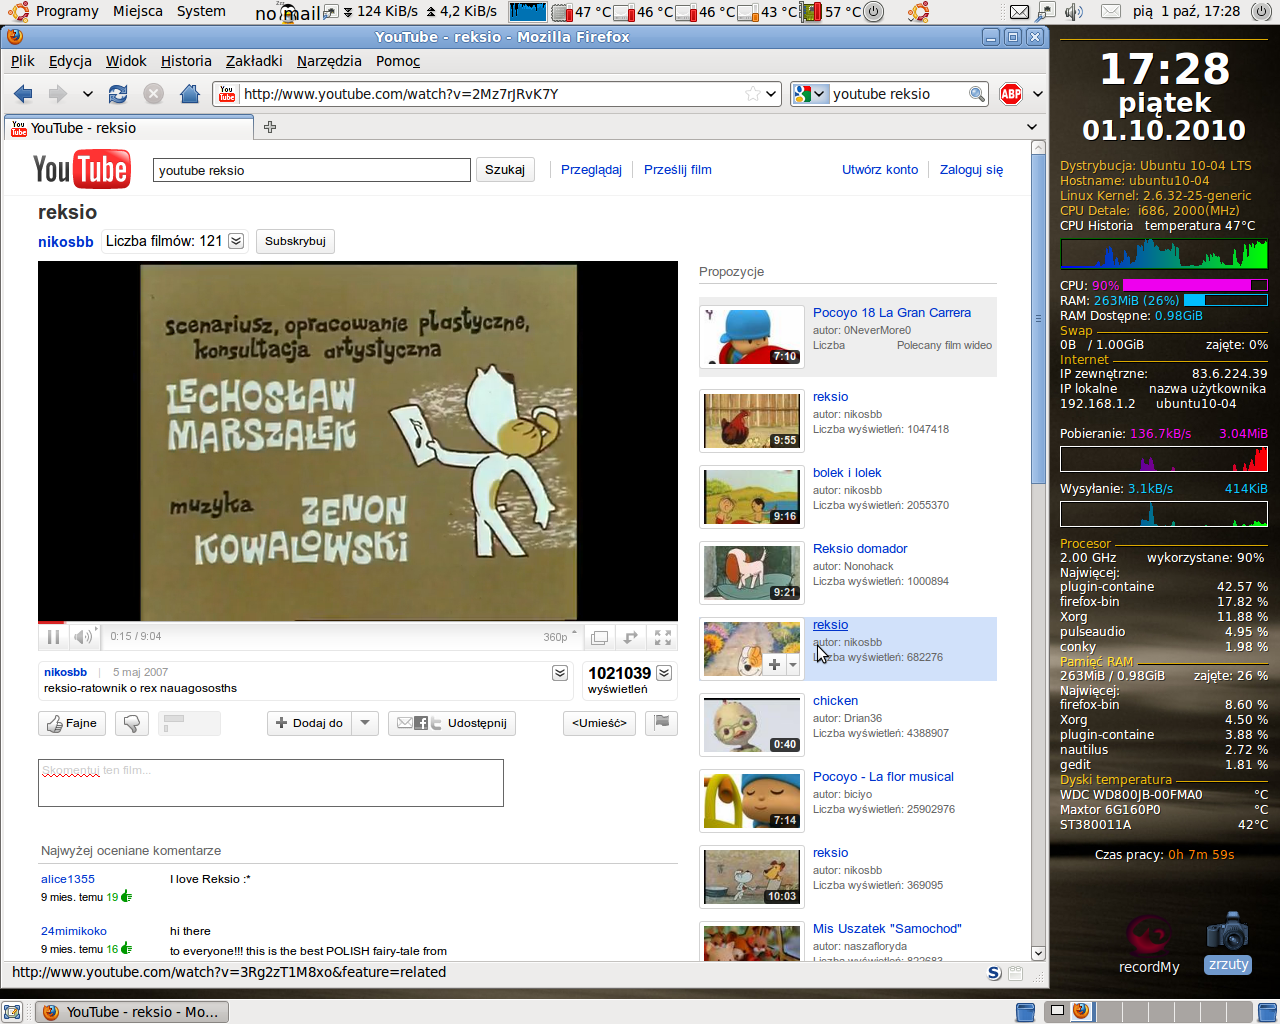Focus the YouTube search input field

coord(312,170)
